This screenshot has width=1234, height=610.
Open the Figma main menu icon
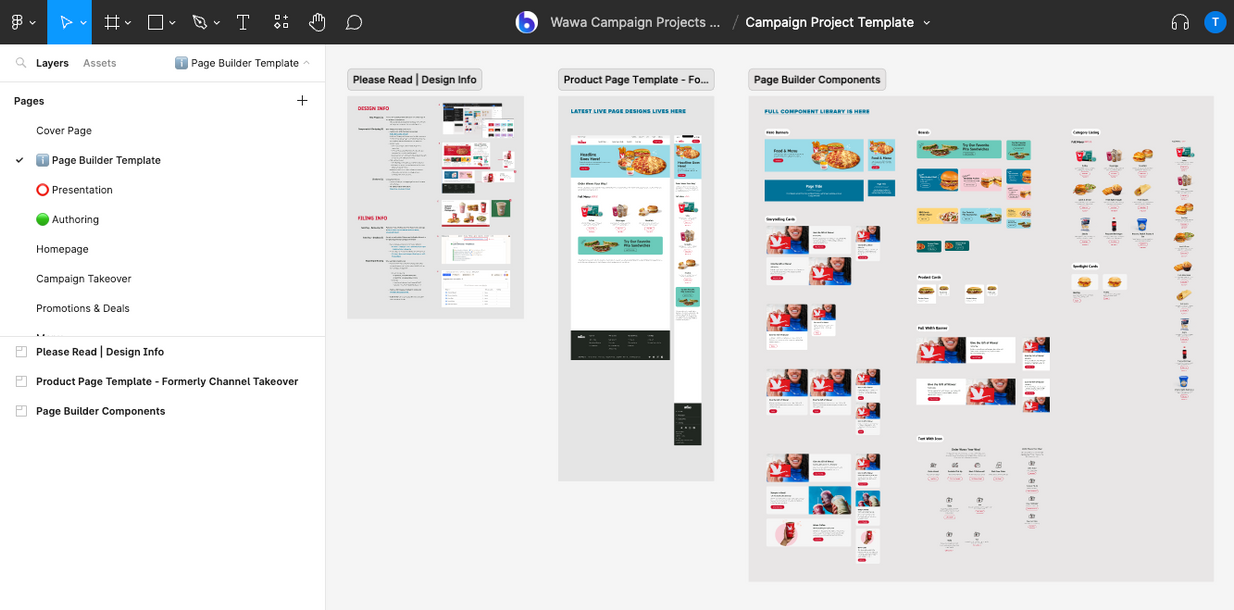click(x=17, y=22)
